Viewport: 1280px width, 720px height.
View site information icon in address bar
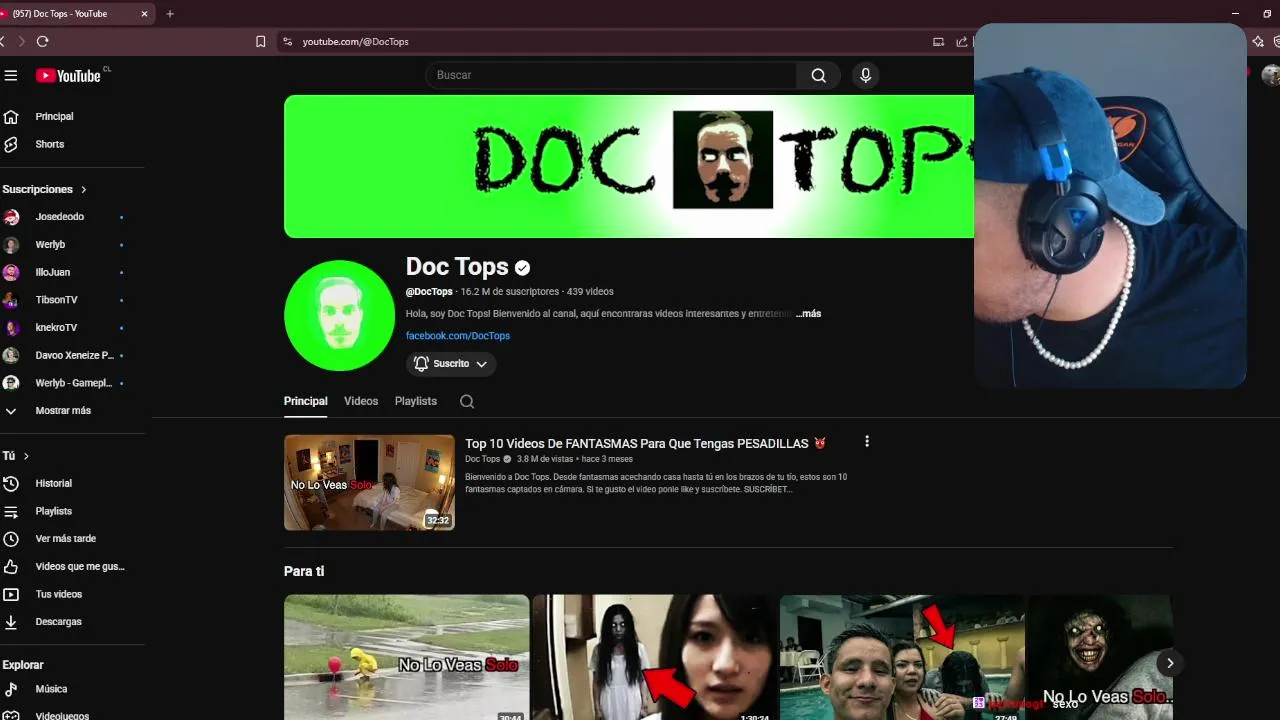coord(287,41)
